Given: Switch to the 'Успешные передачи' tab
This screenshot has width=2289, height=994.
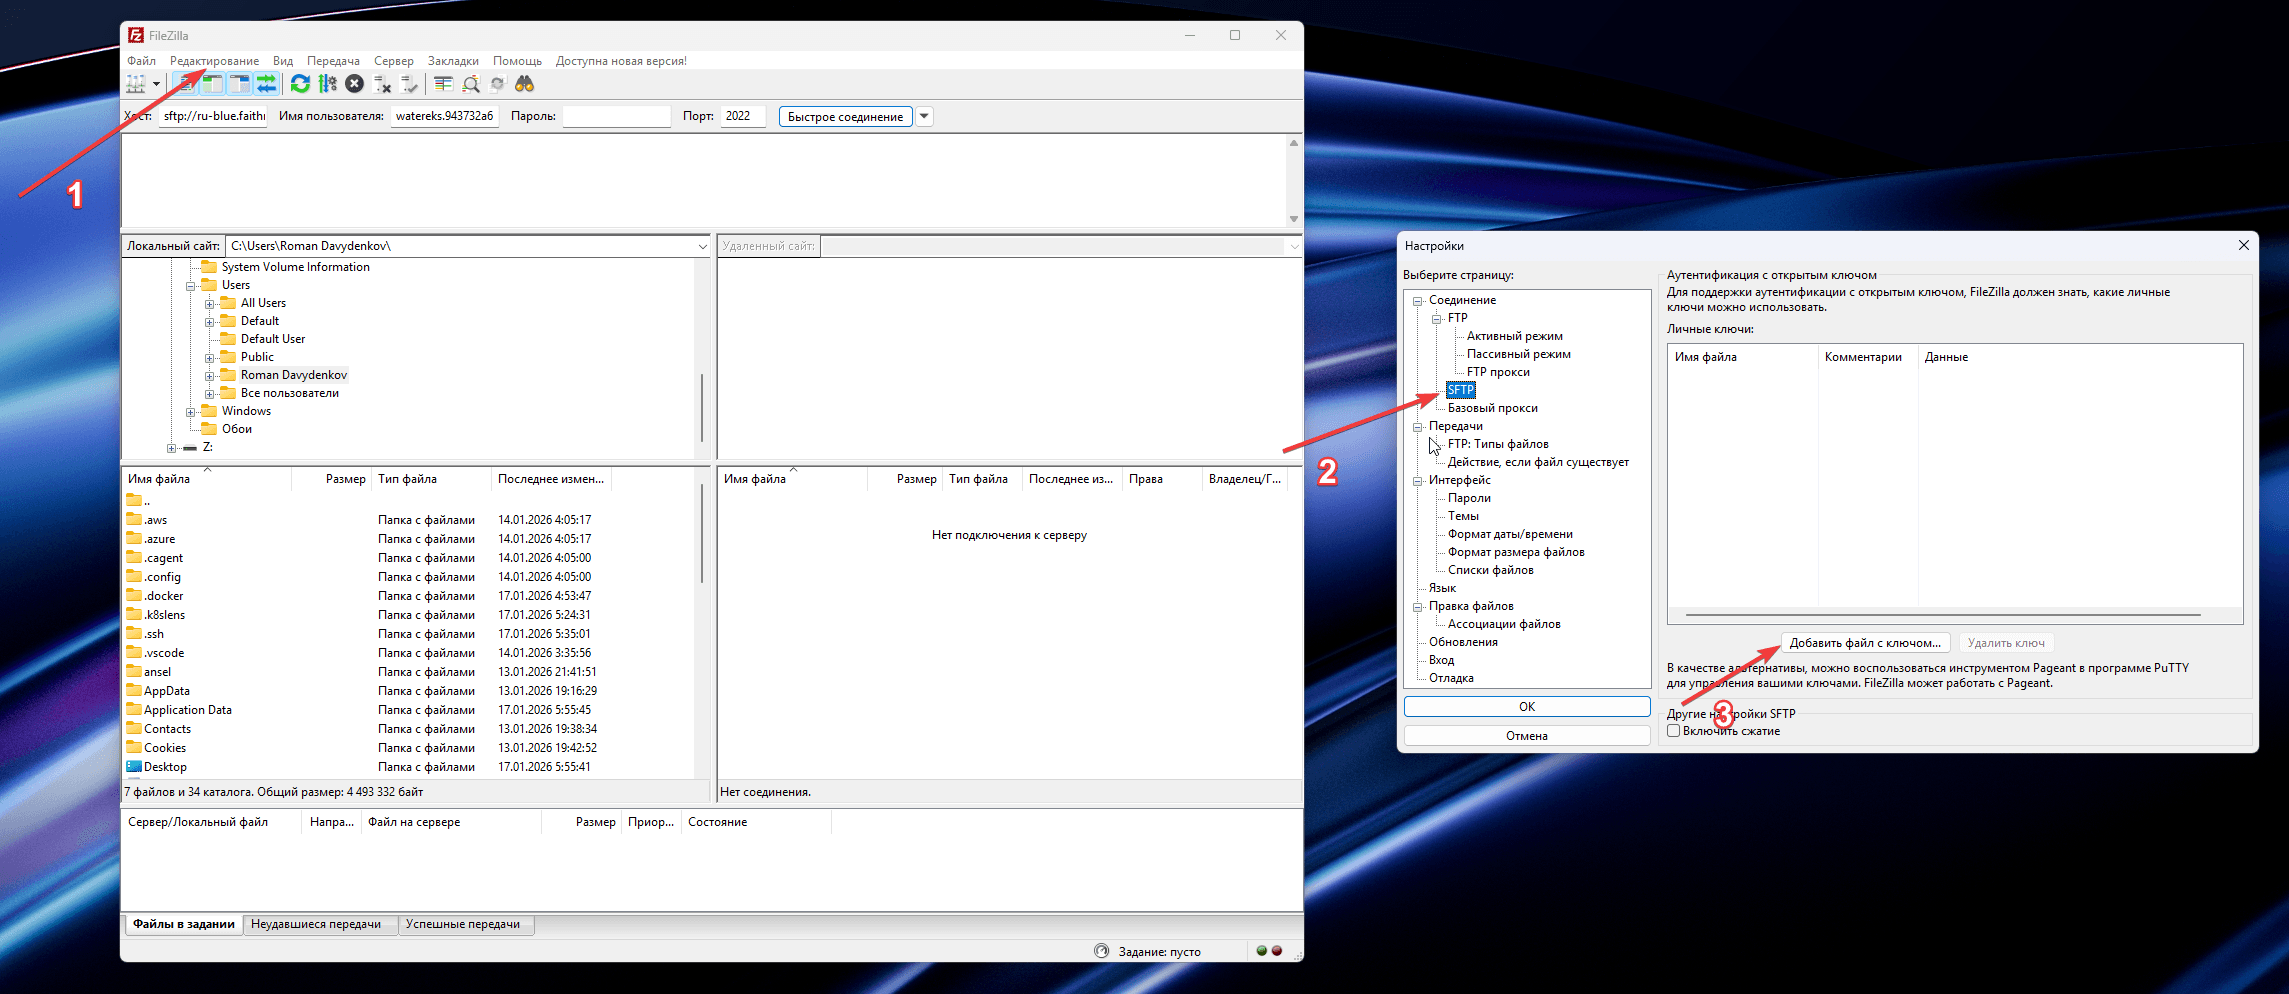Looking at the screenshot, I should coord(463,925).
